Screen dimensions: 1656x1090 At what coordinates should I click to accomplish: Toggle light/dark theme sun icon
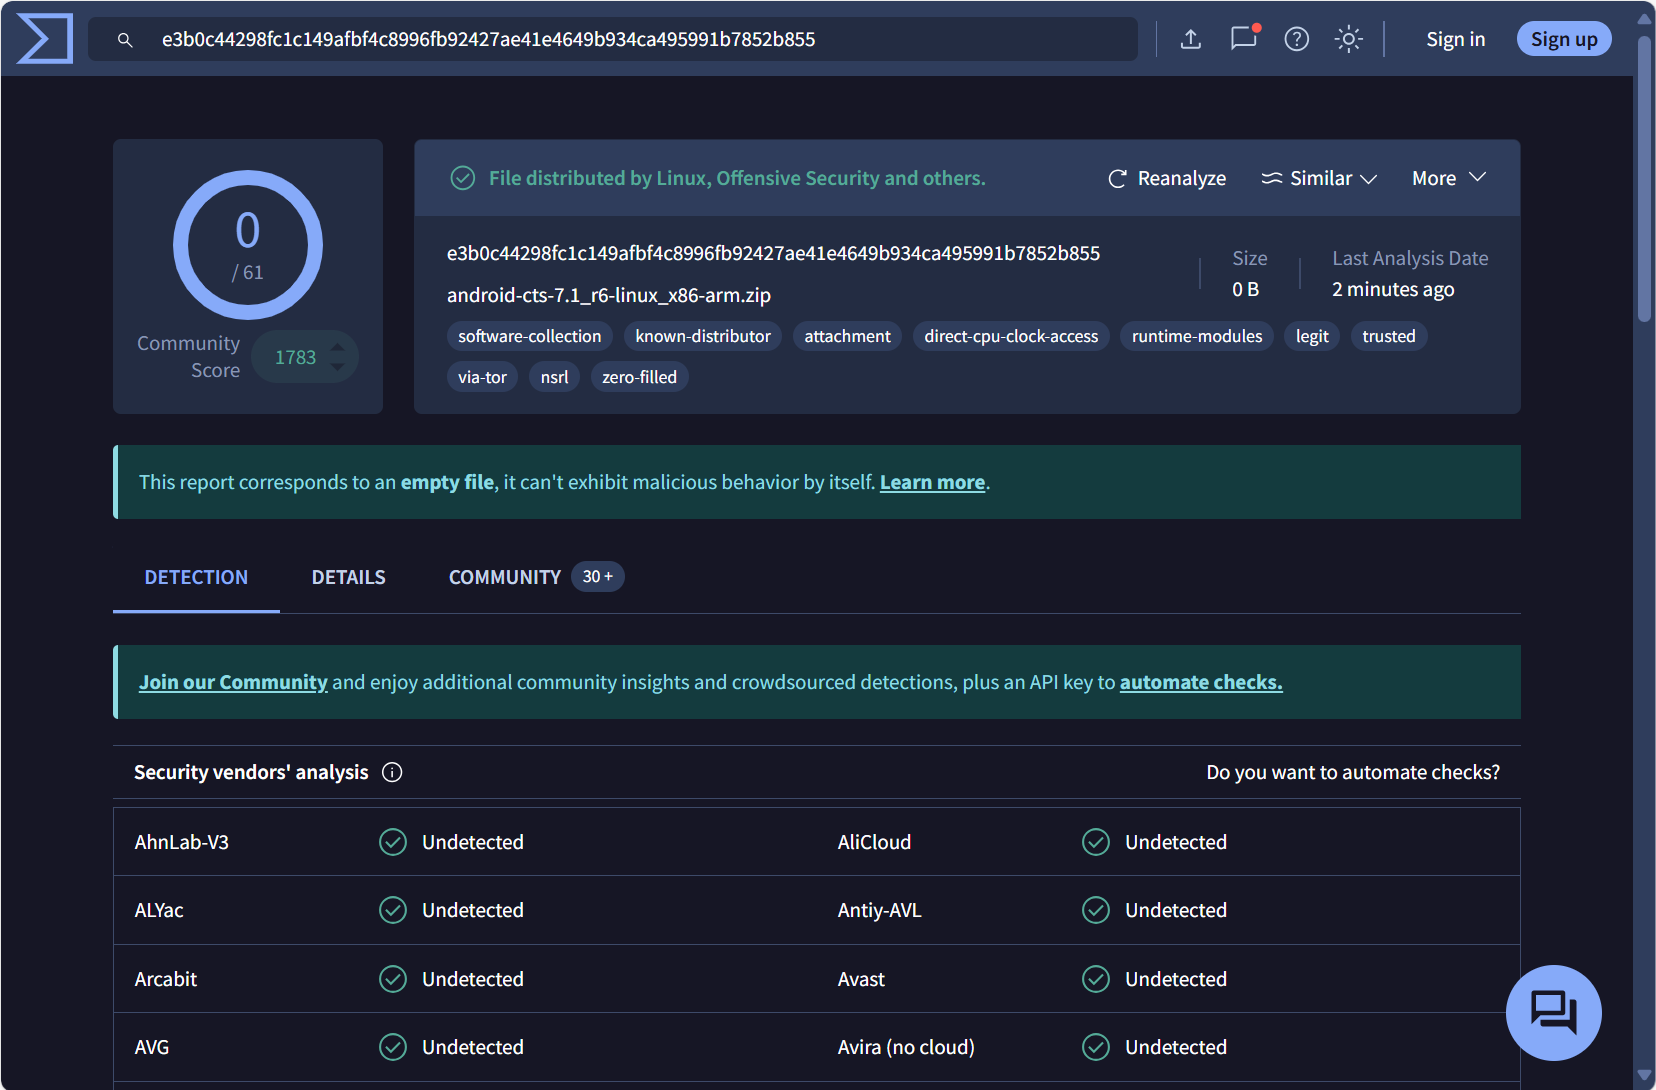tap(1349, 39)
